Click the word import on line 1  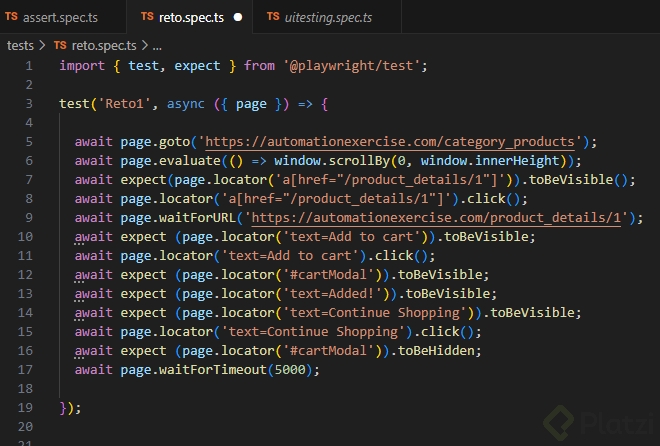82,66
